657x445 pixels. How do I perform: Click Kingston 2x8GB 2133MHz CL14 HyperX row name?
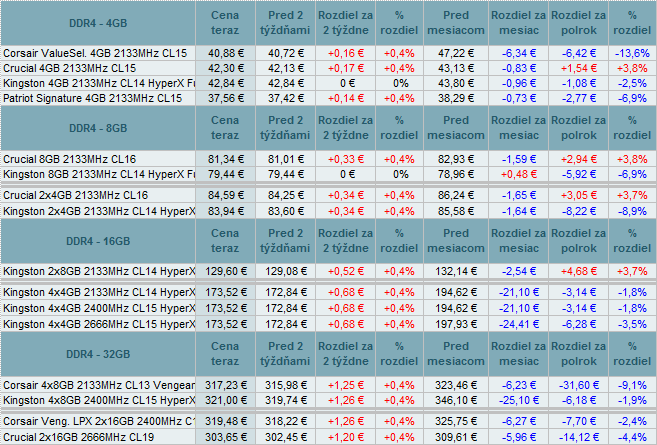(x=99, y=272)
